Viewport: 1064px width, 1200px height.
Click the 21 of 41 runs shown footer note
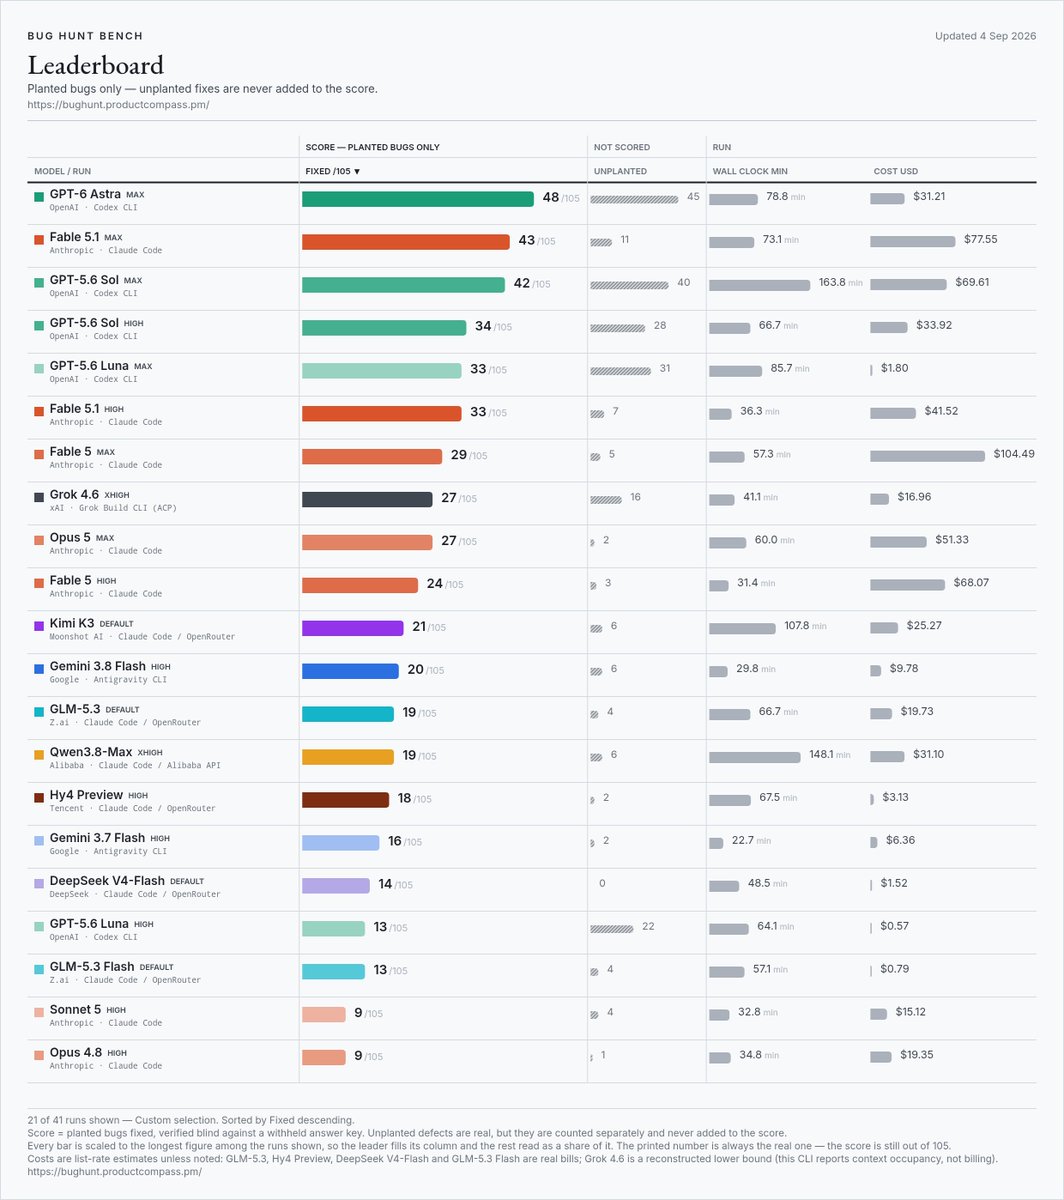(190, 1120)
